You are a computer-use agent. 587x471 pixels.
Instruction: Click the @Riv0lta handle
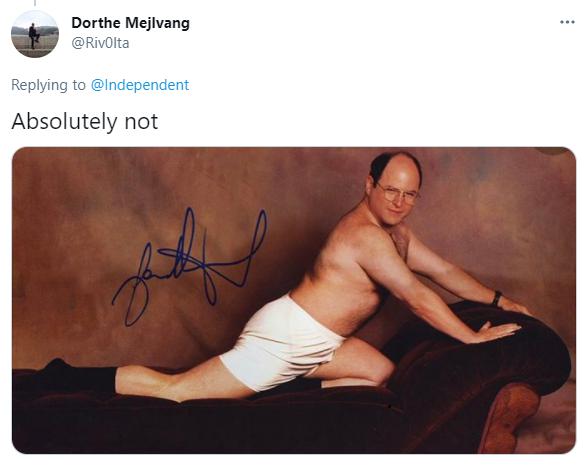pyautogui.click(x=100, y=43)
